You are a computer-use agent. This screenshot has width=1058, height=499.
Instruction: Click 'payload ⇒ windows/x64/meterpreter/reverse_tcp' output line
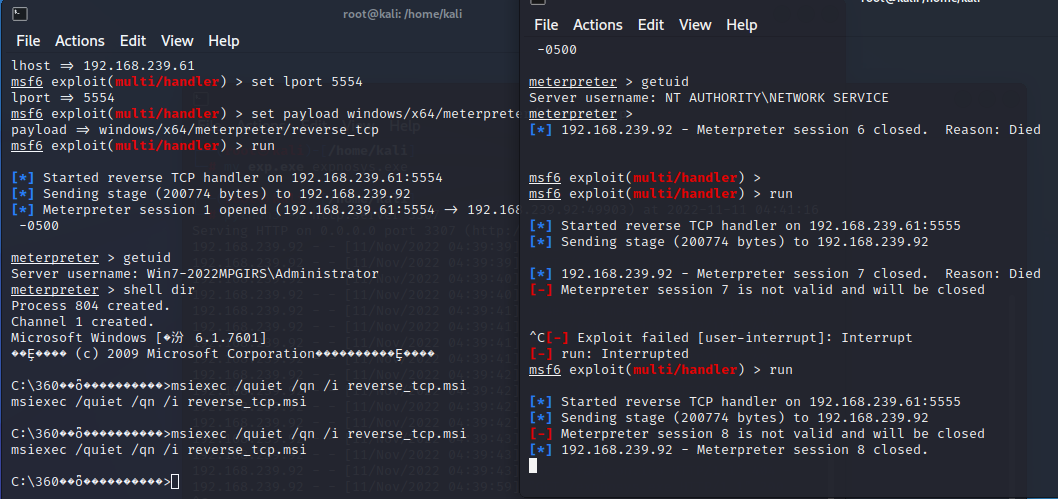(x=195, y=130)
